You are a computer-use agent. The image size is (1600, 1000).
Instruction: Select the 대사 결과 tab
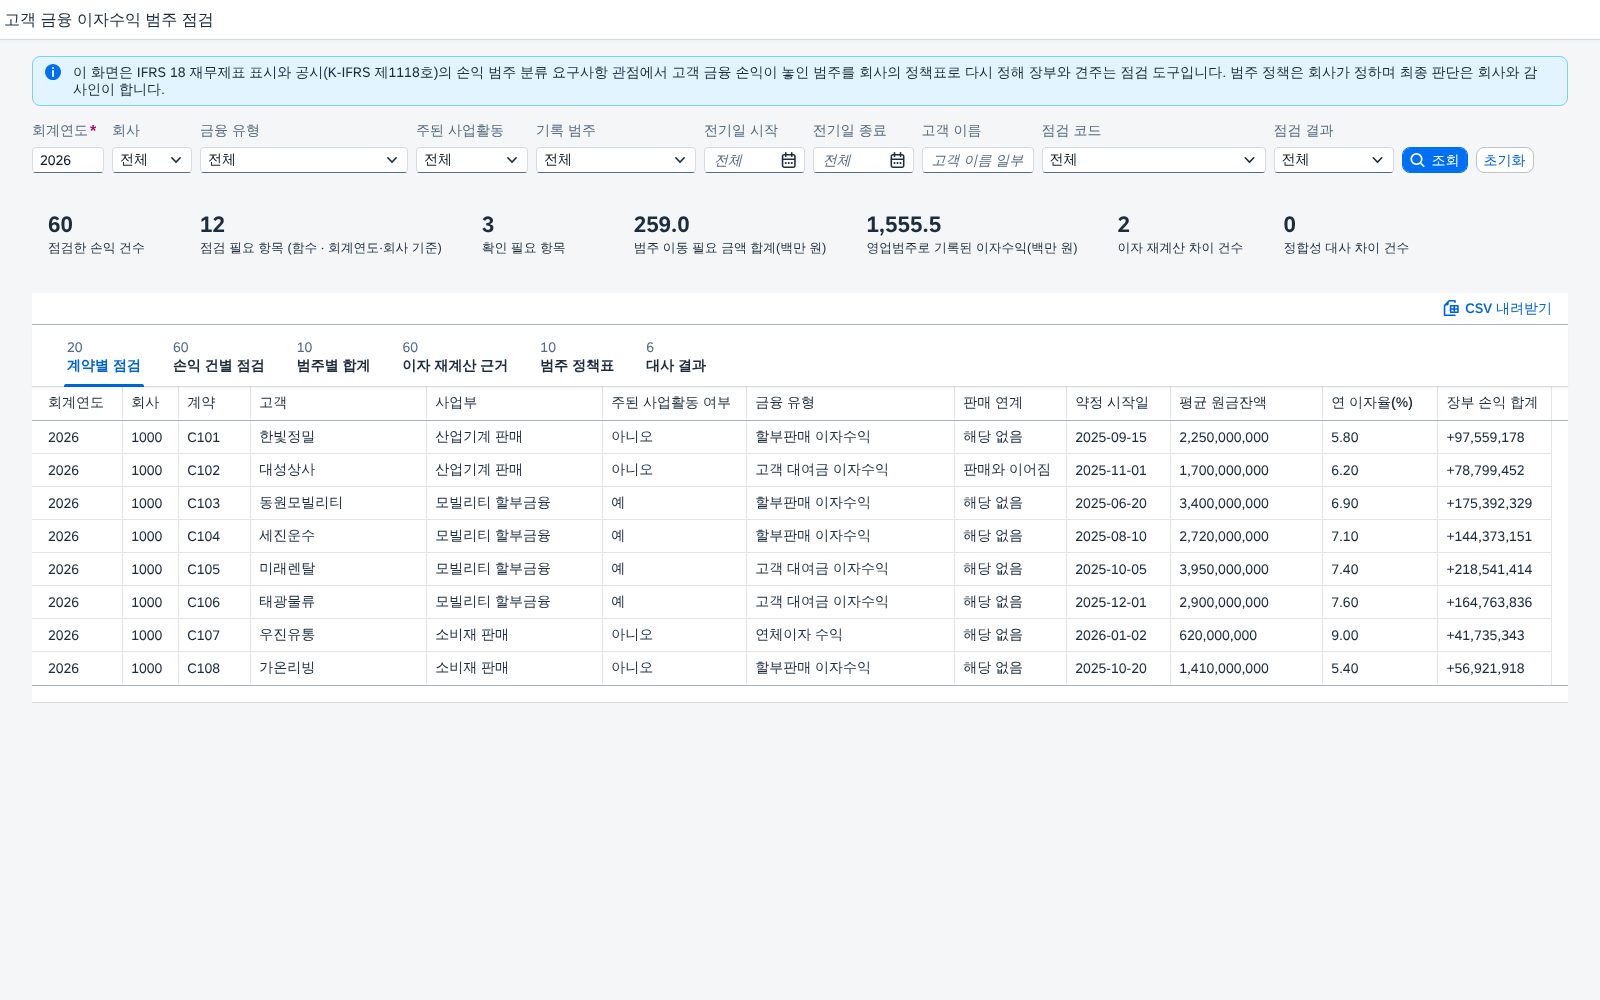[676, 357]
